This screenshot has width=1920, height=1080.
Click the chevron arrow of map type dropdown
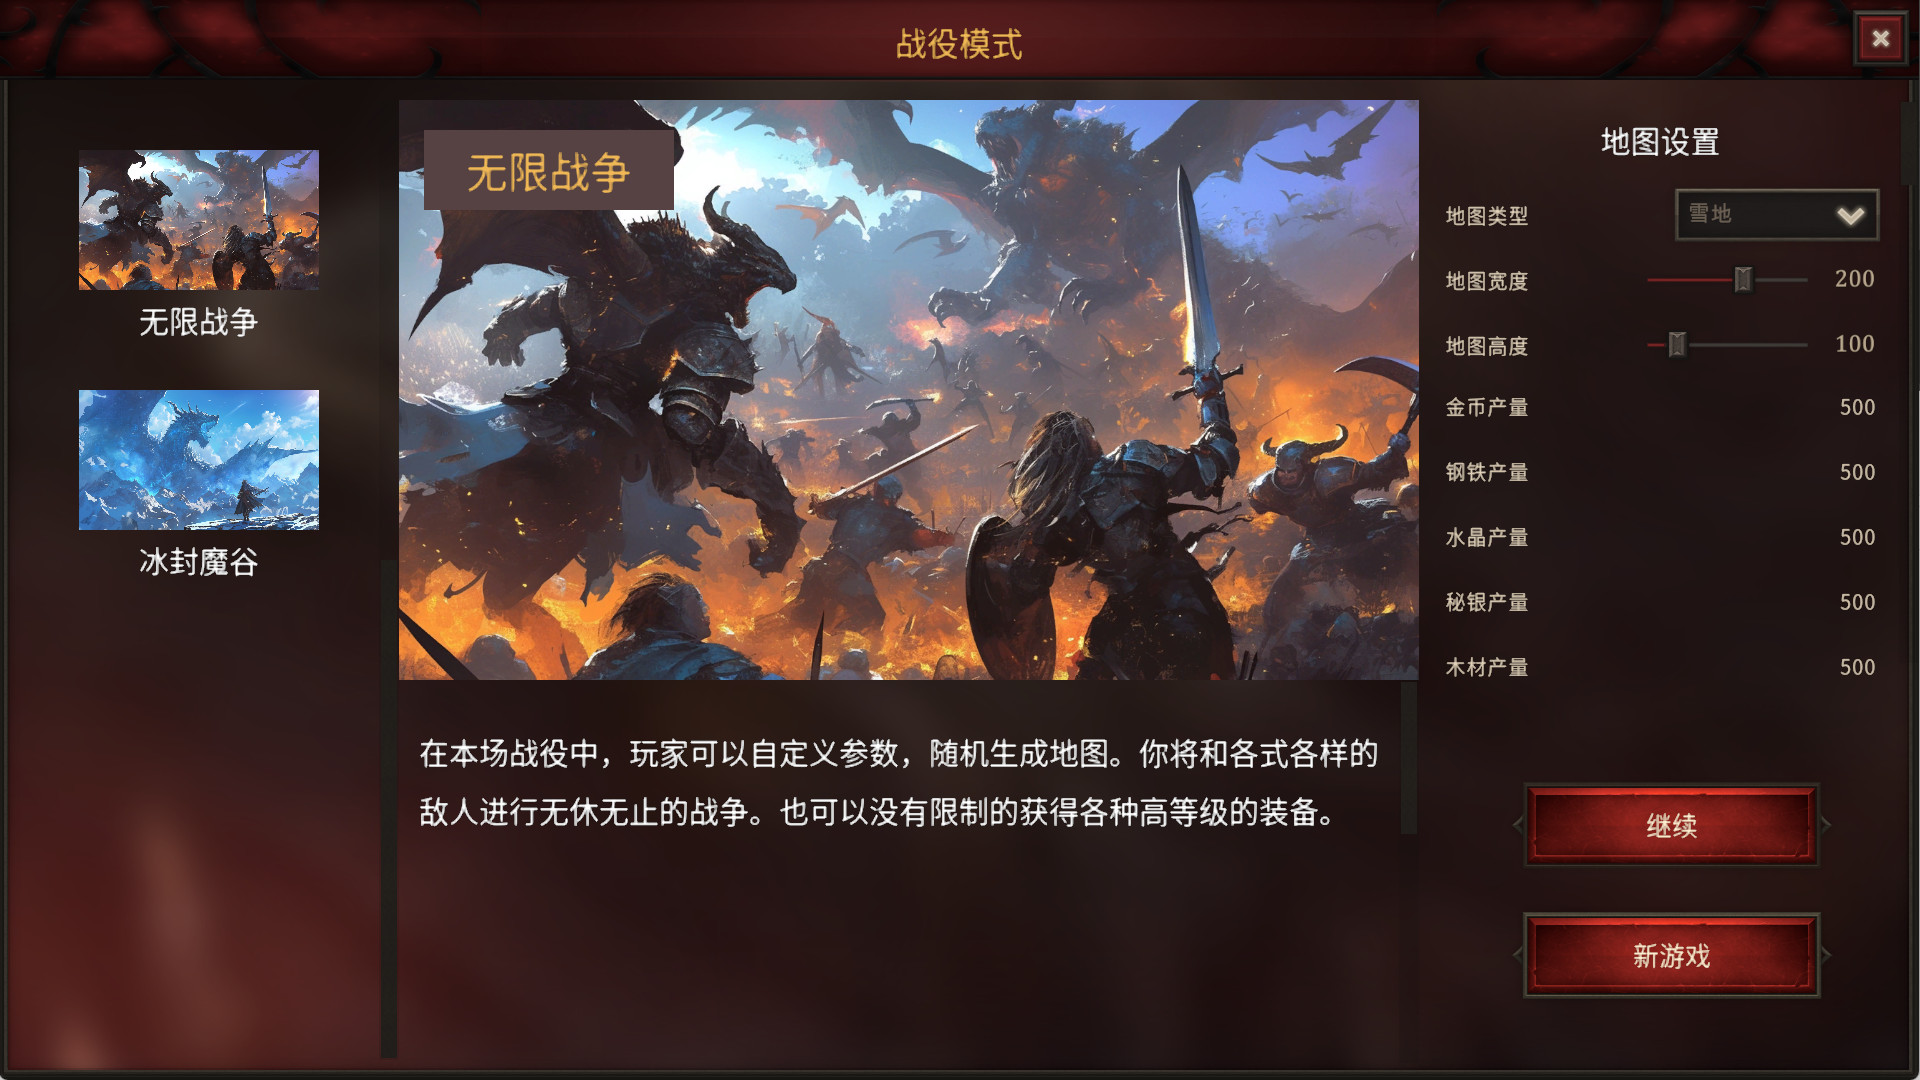(1850, 216)
